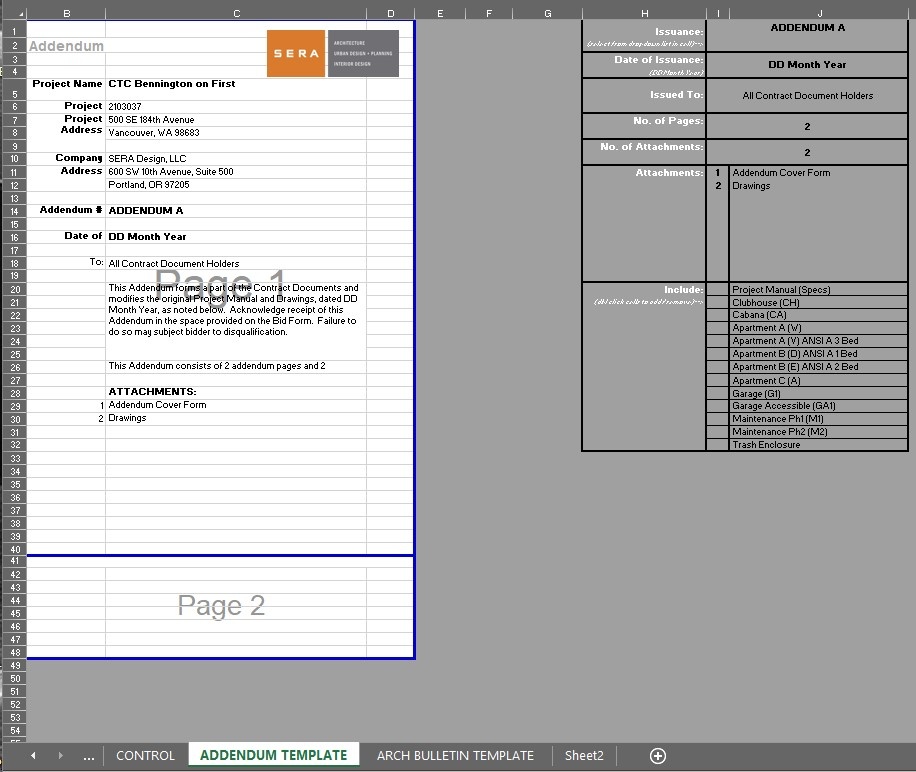Select the 'Include:' label cell
Viewport: 916px width, 772px height.
pos(644,290)
